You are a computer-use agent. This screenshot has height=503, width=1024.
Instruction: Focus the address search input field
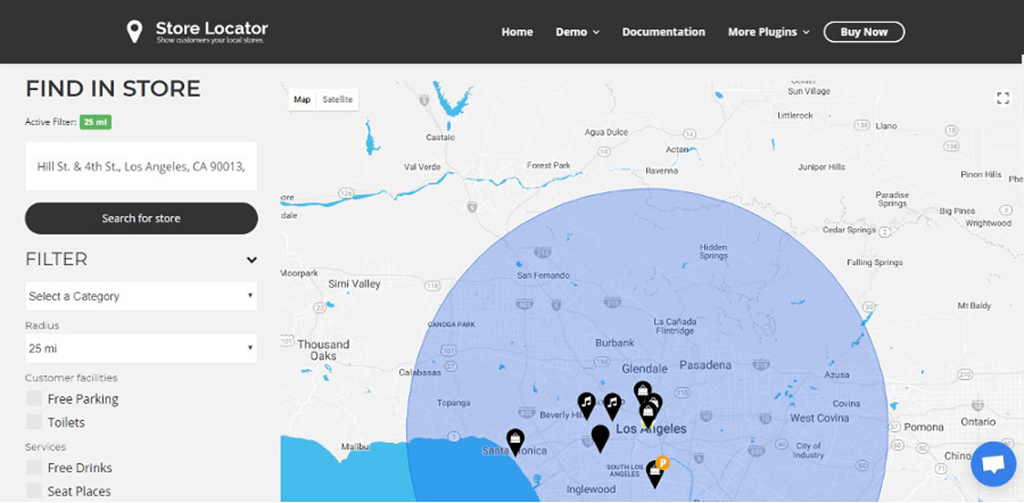coord(141,166)
